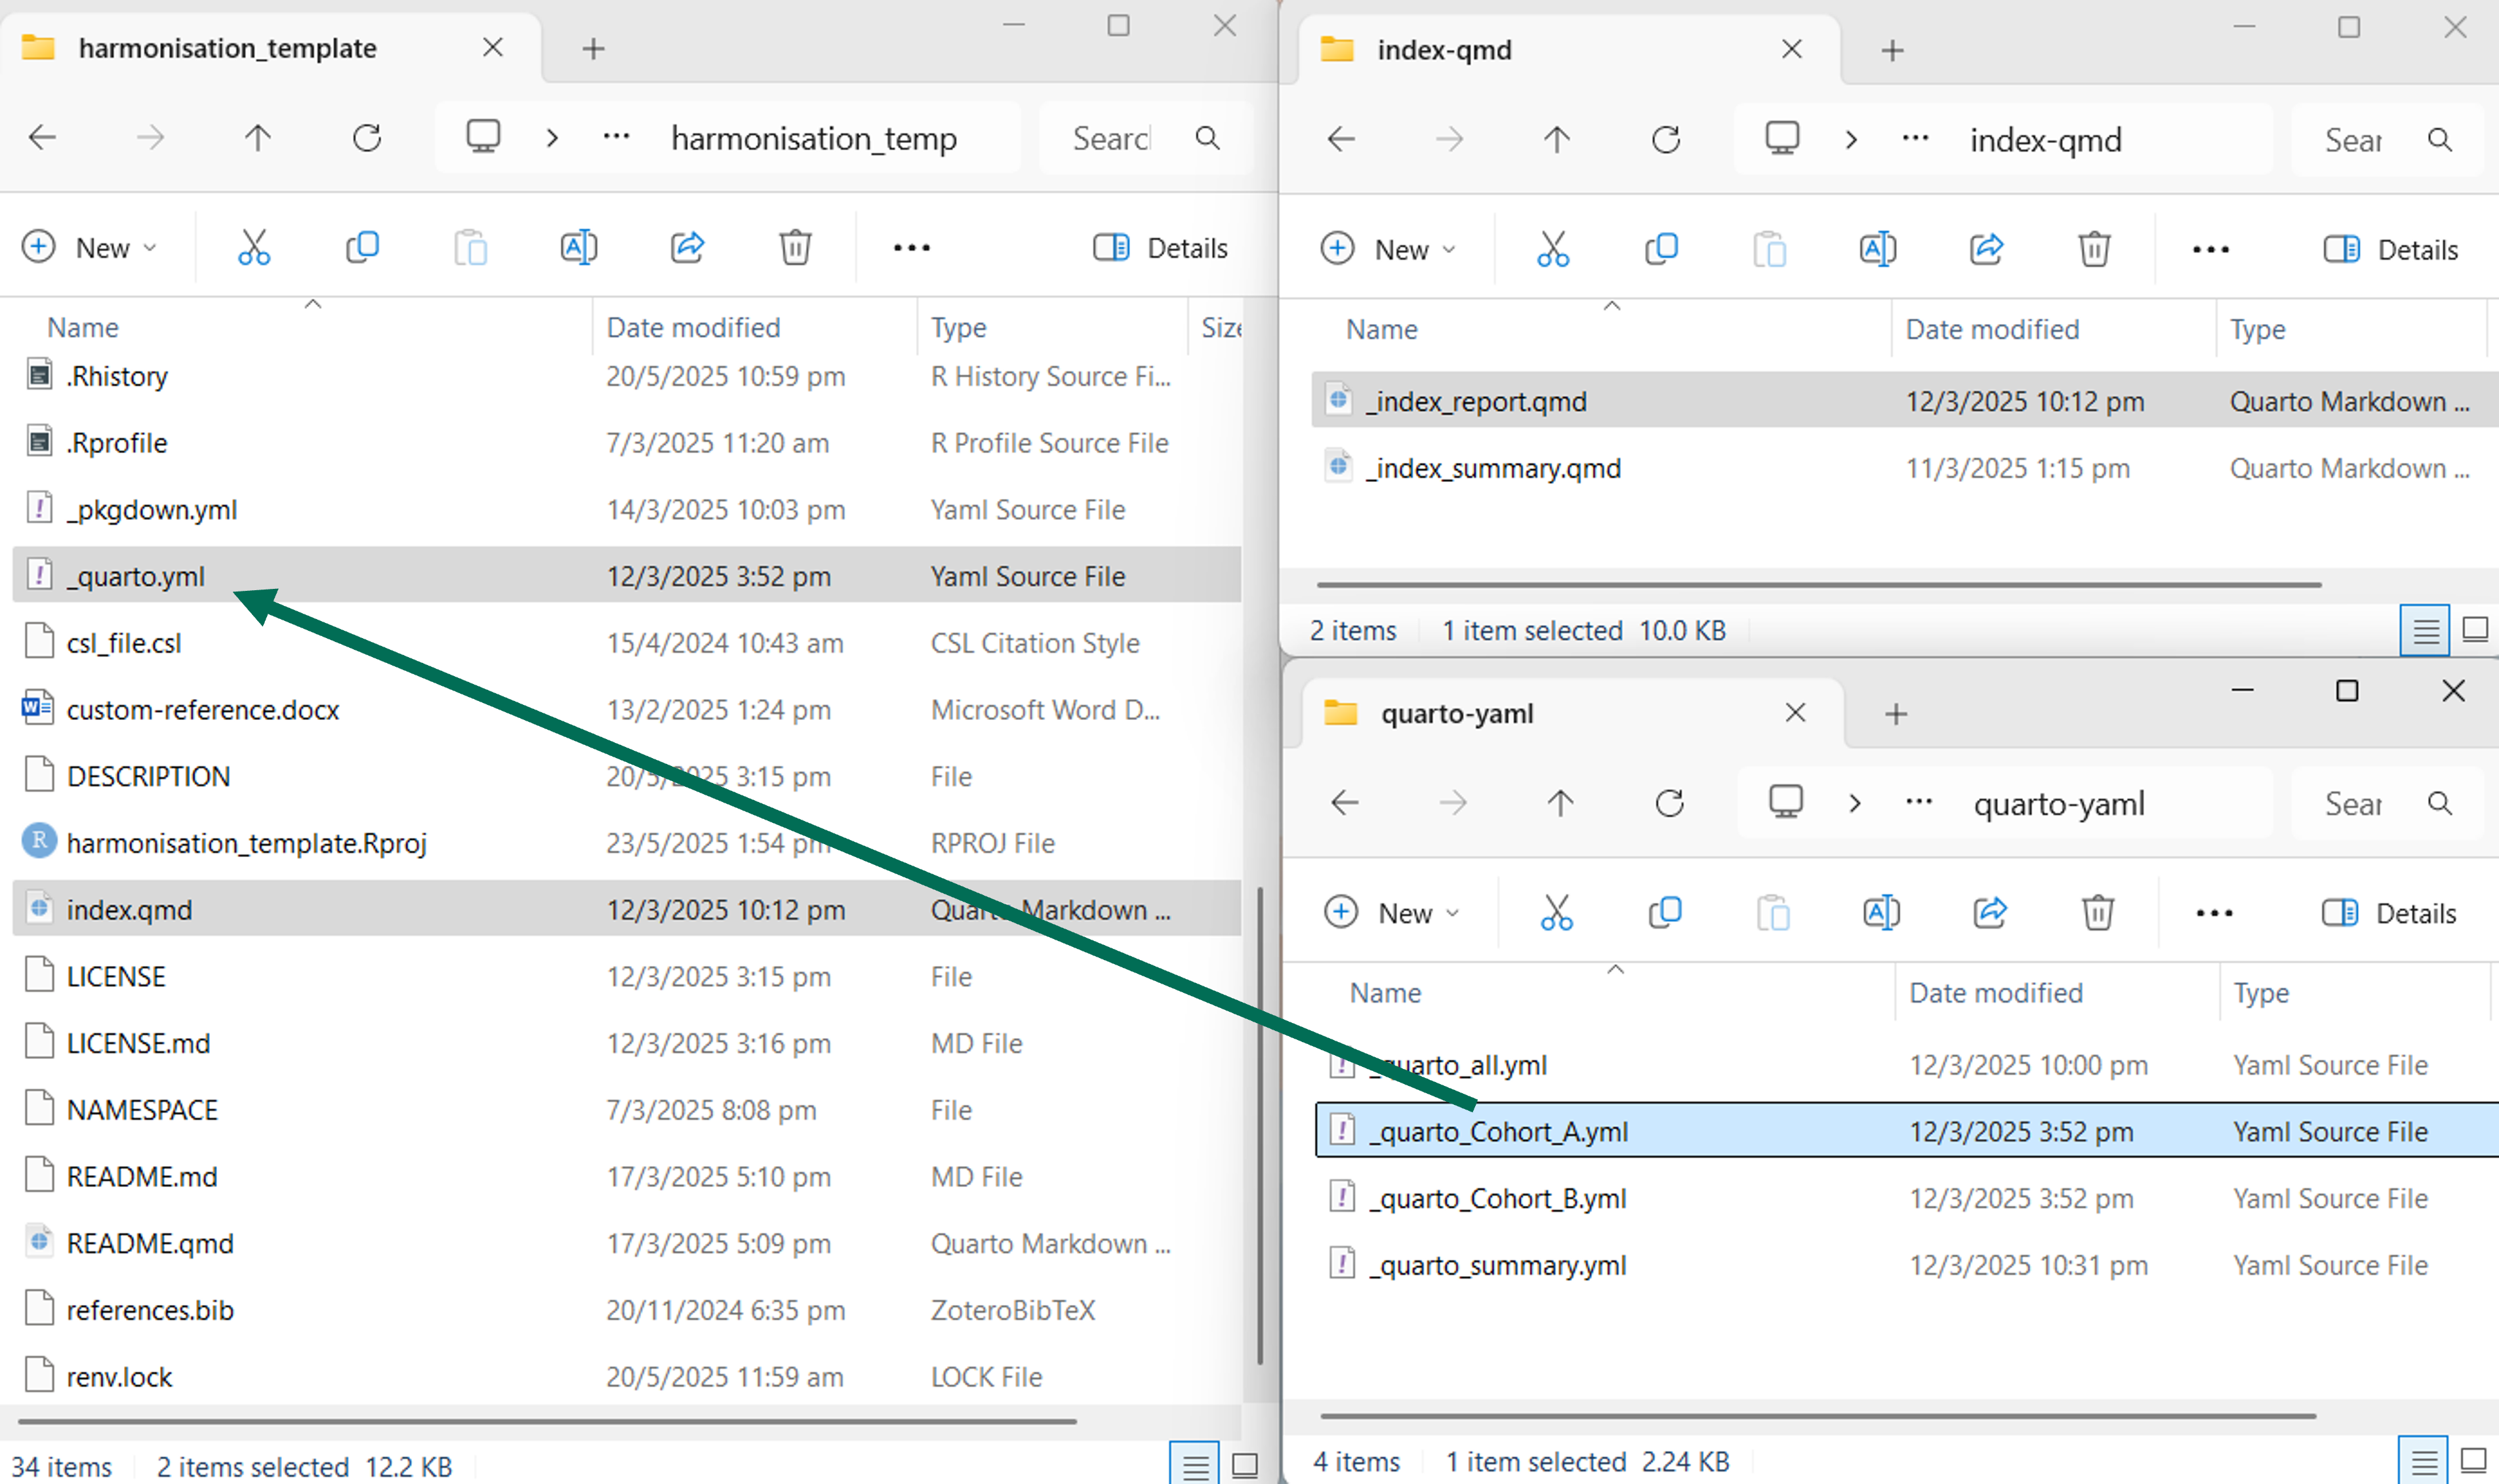Click Delete trash icon in index-qmd toolbar
This screenshot has width=2499, height=1484.
pyautogui.click(x=2094, y=249)
